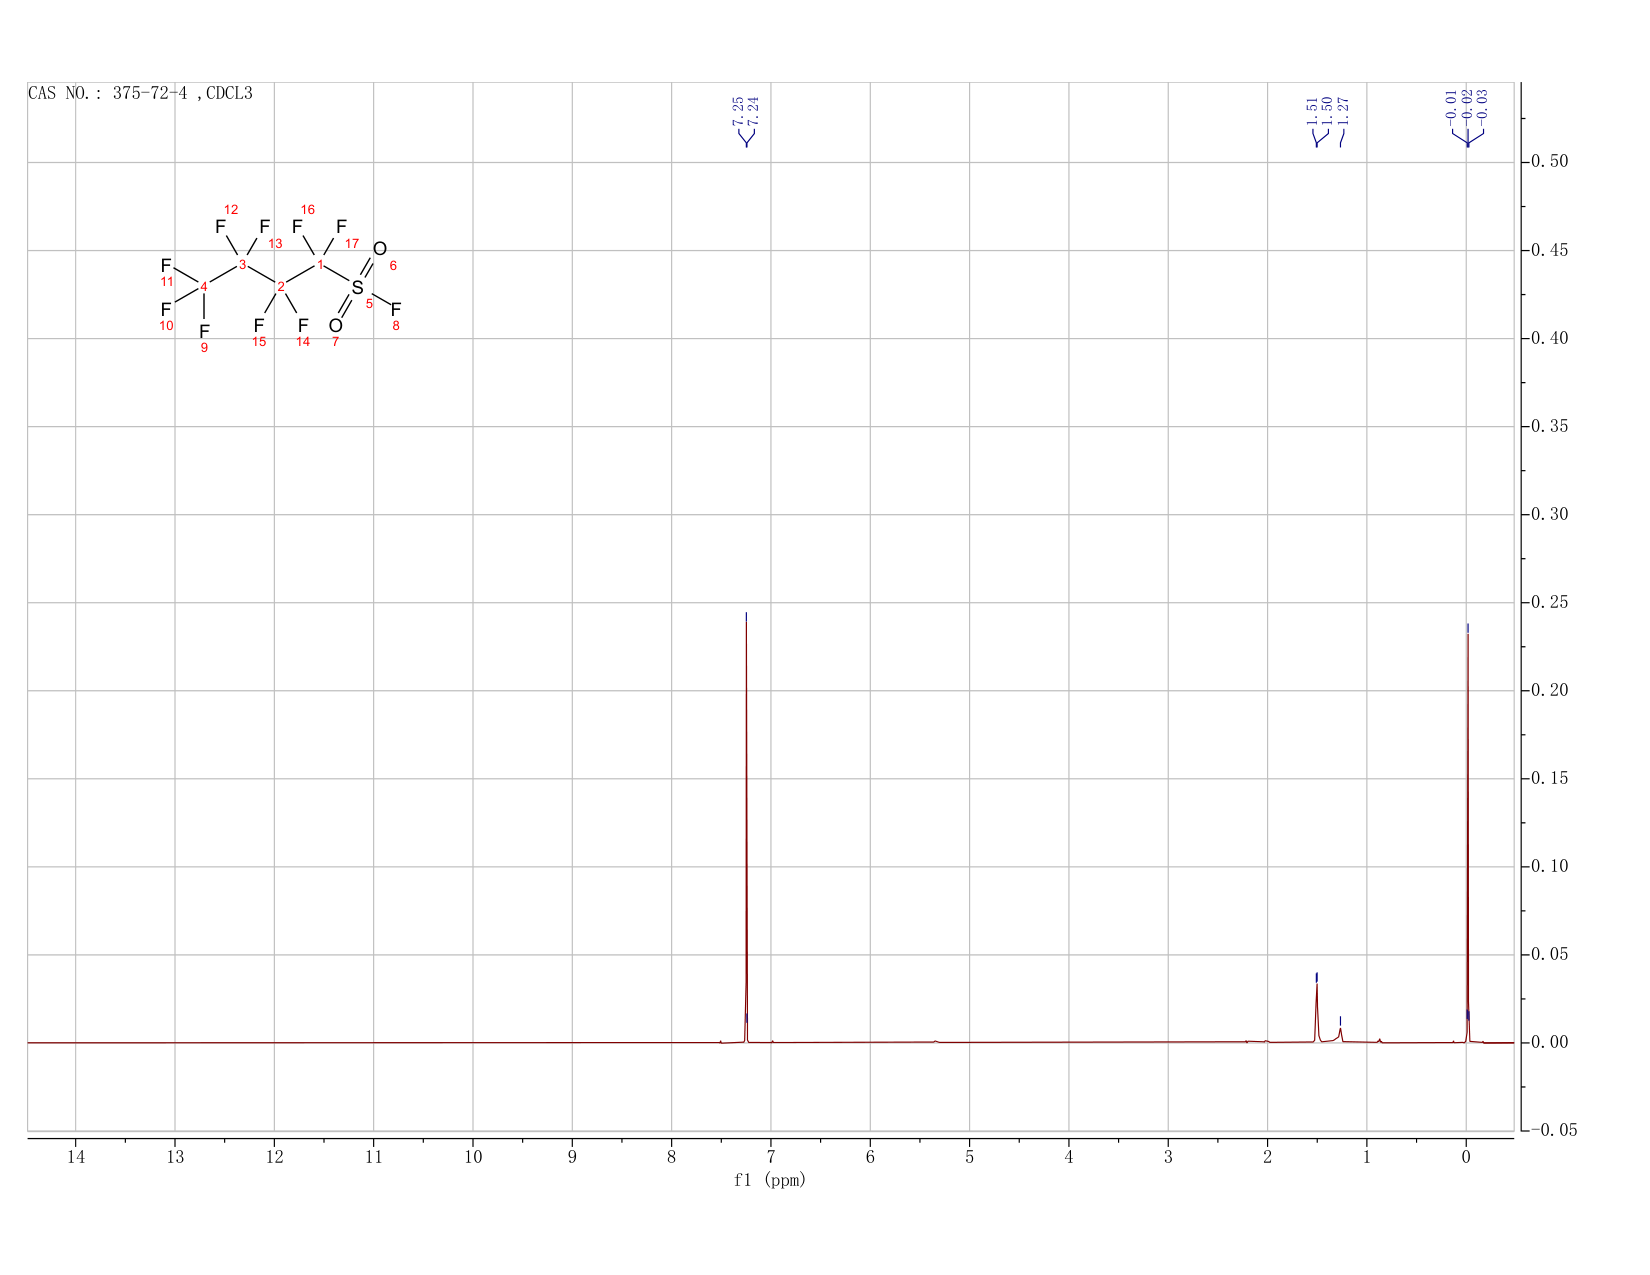Screen dimensions: 1650x1275
Task: Click the 7.25 peak label
Action: [x=738, y=110]
